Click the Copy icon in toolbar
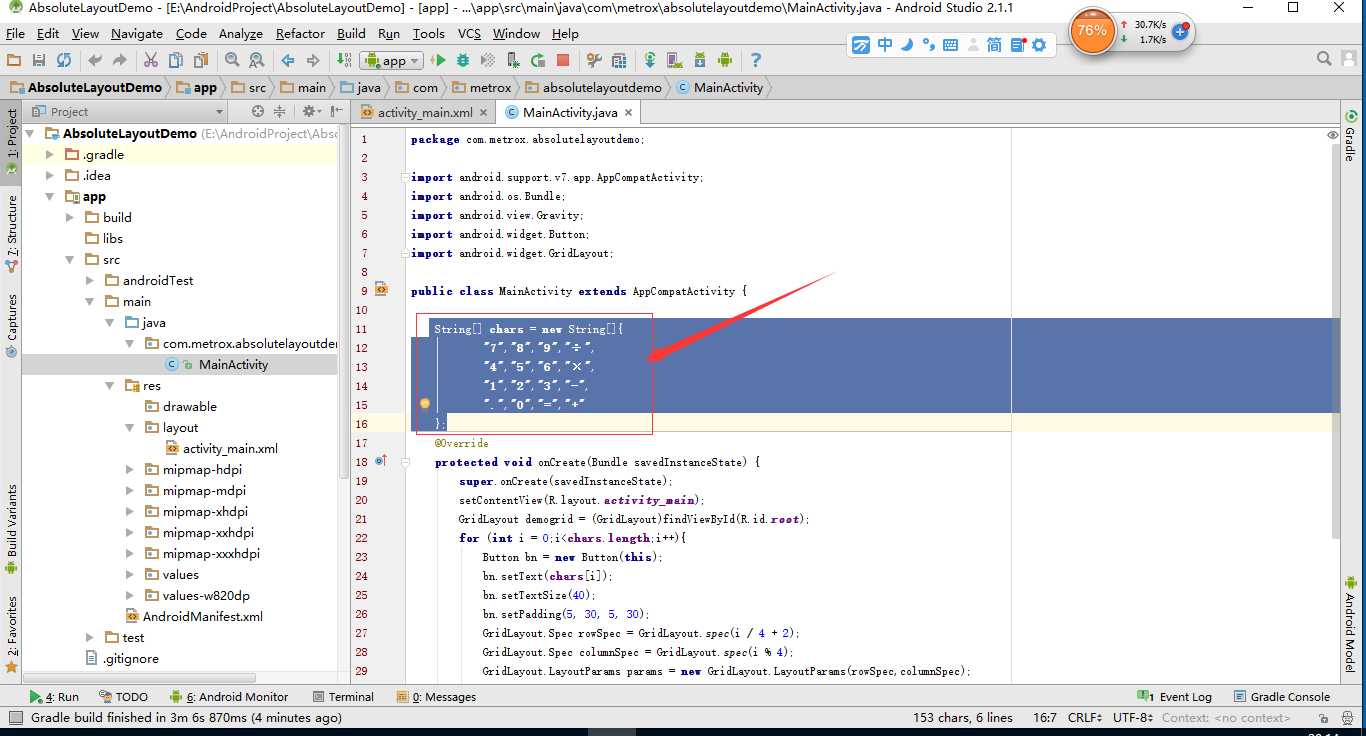1366x736 pixels. pos(175,61)
